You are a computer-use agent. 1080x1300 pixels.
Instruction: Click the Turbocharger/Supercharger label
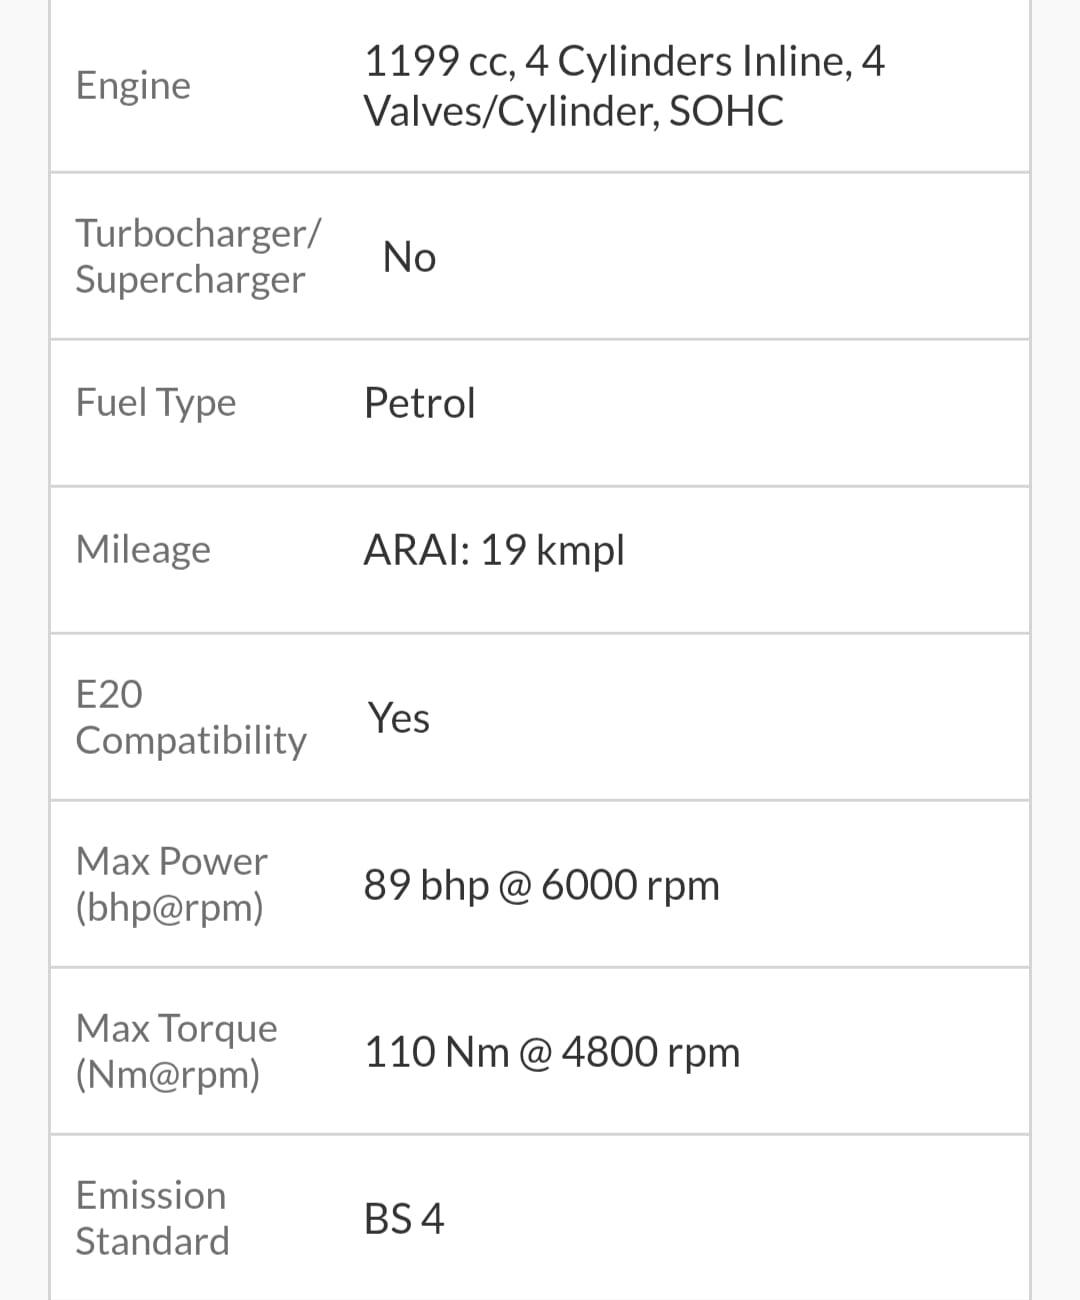coord(198,256)
